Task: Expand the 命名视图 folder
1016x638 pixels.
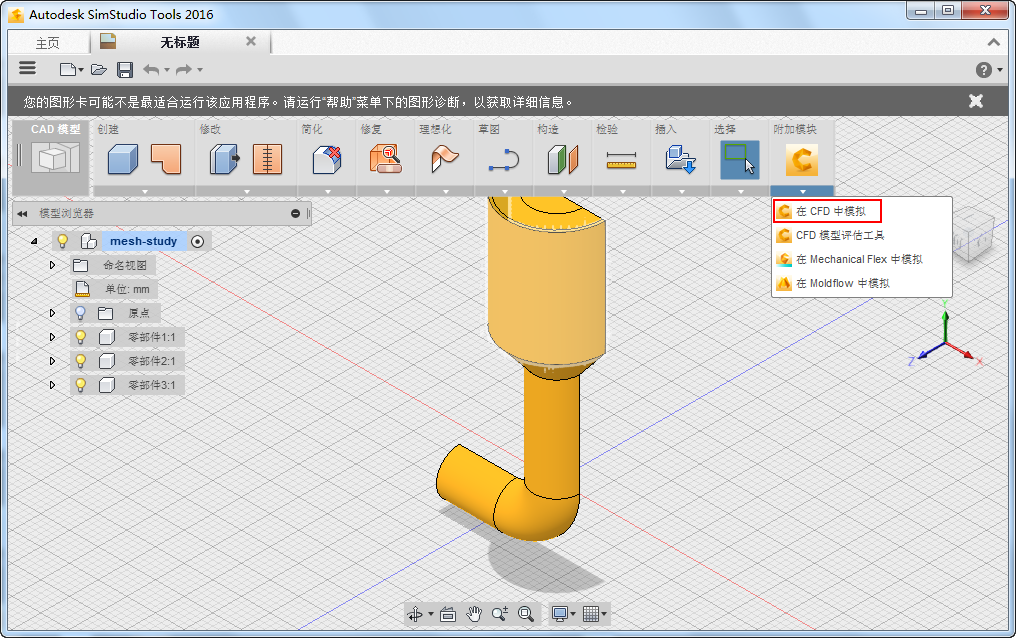Action: pos(52,265)
